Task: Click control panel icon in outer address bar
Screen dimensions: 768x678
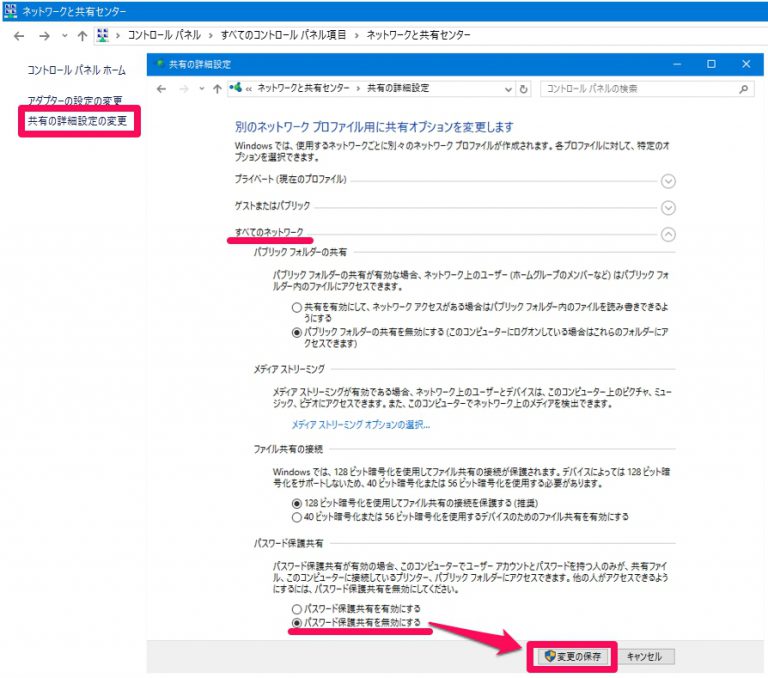Action: [x=102, y=35]
